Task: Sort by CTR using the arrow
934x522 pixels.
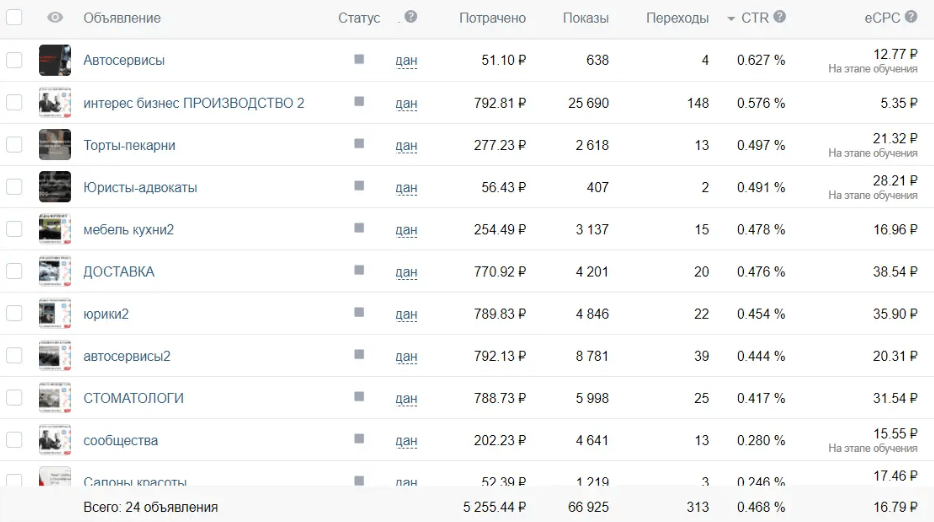Action: 731,19
